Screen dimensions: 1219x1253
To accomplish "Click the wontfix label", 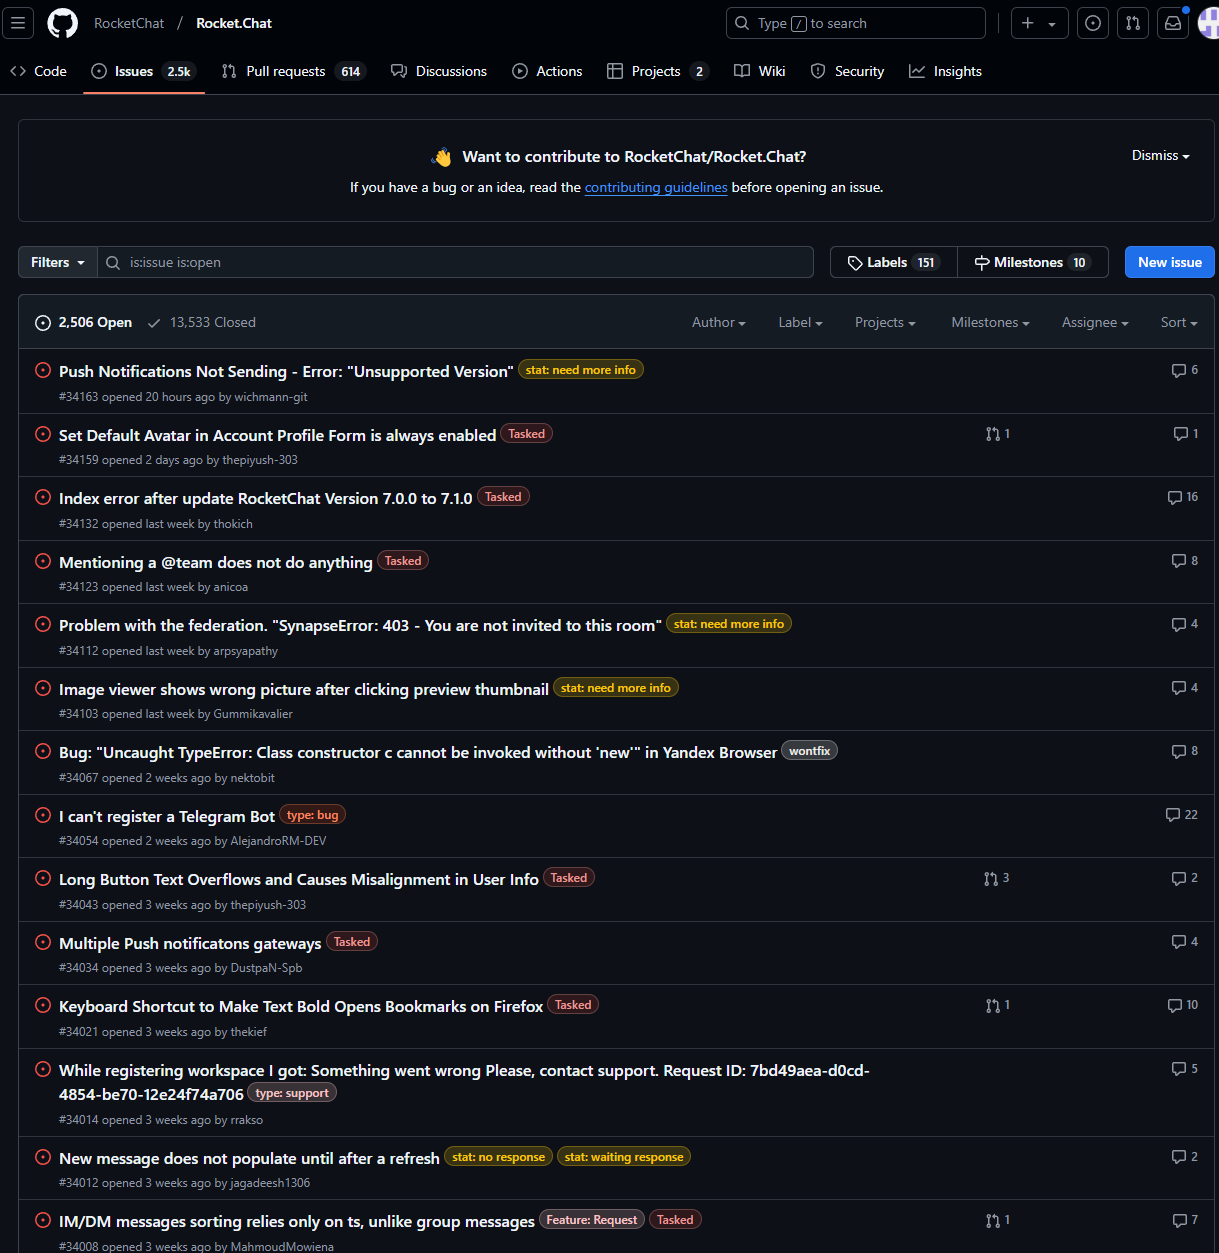I will click(x=809, y=751).
